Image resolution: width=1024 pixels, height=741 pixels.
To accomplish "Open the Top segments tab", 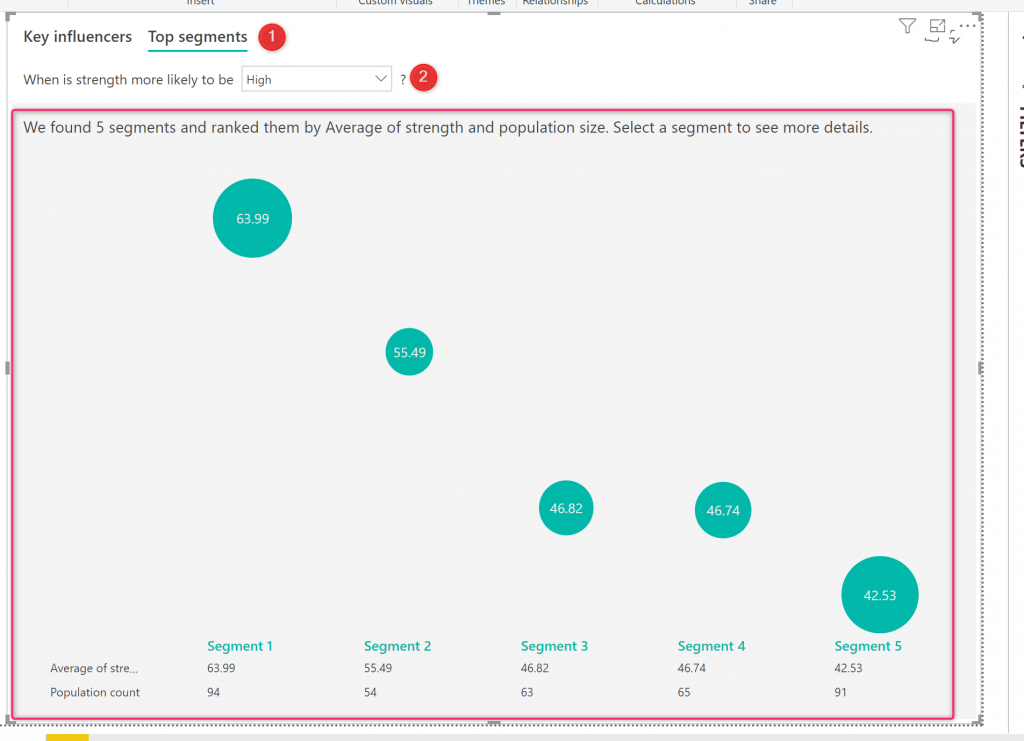I will point(197,37).
